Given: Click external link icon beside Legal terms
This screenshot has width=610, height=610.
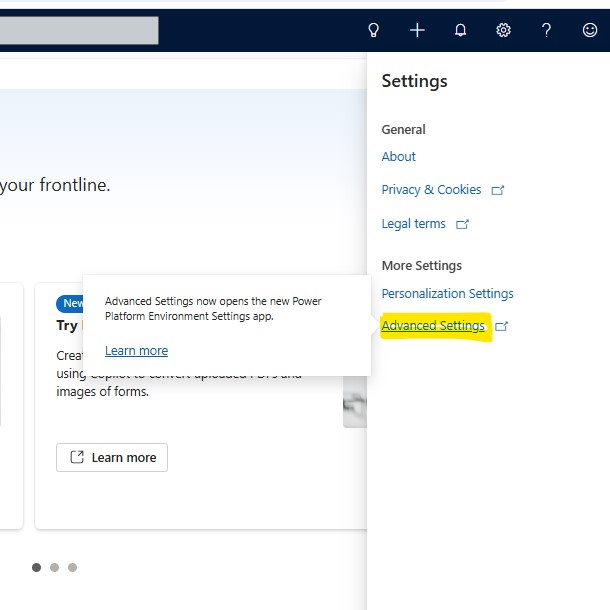Looking at the screenshot, I should (x=462, y=224).
